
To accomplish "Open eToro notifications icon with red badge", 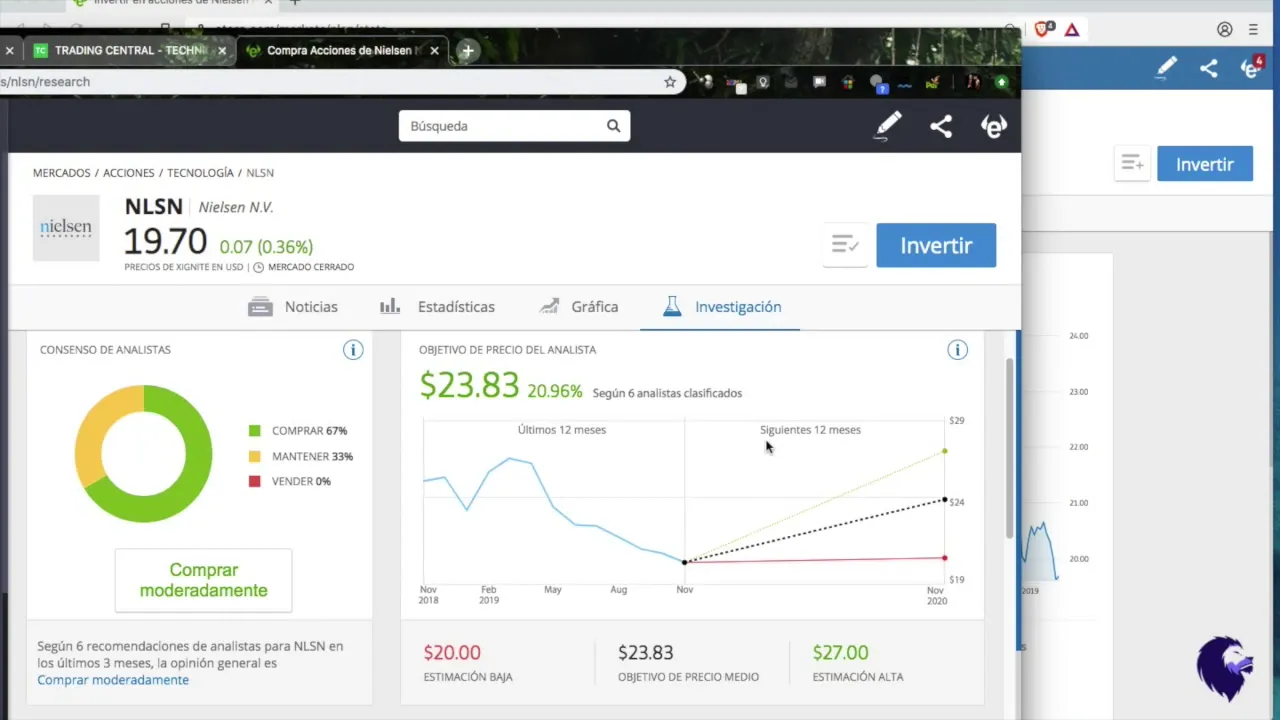I will (1251, 68).
